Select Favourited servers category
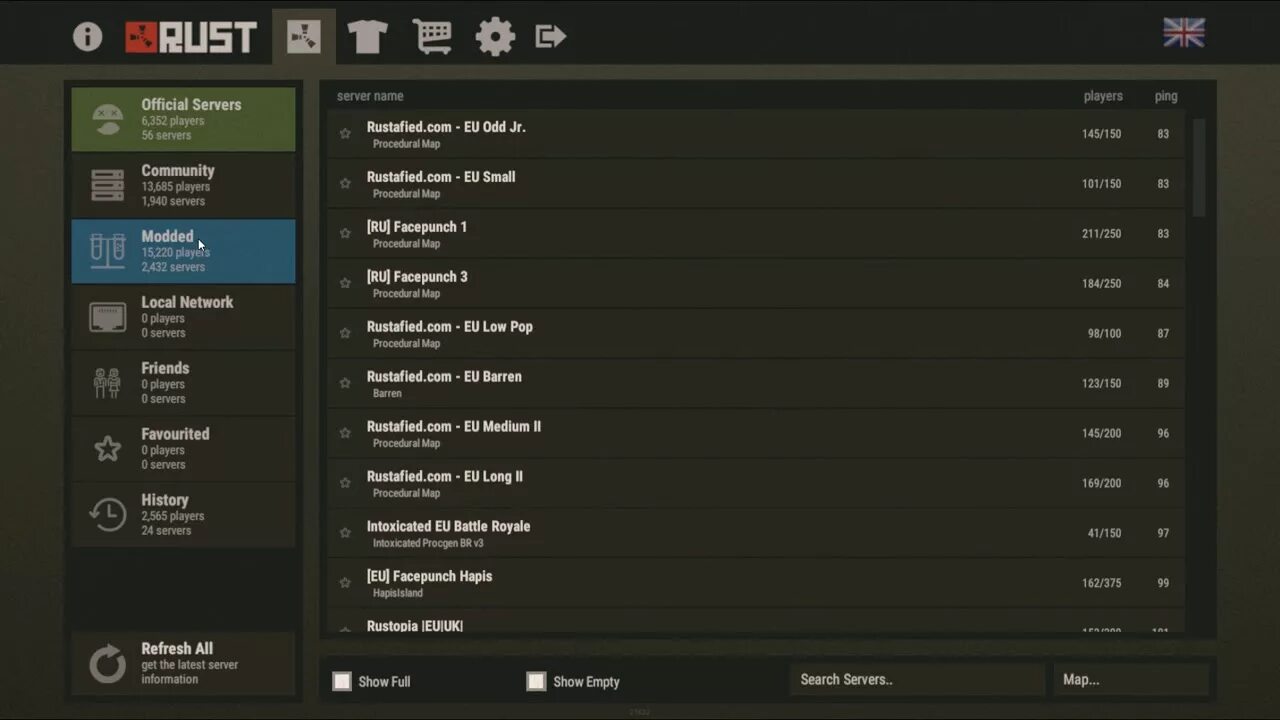 tap(183, 449)
